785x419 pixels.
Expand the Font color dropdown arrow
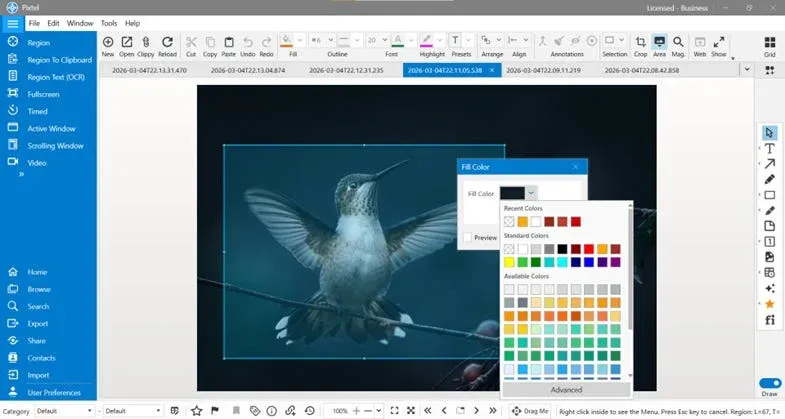pos(411,40)
